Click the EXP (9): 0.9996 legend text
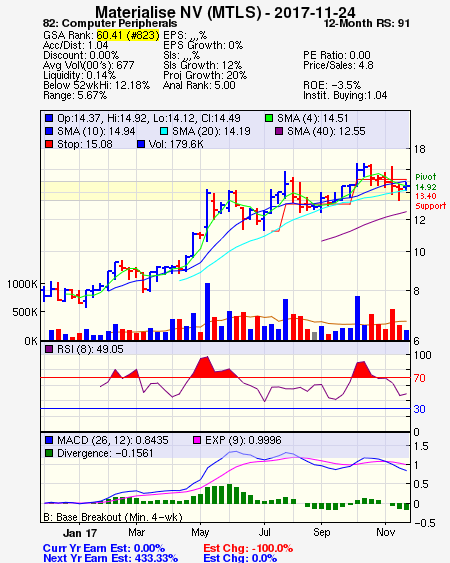The image size is (450, 563). 243,440
